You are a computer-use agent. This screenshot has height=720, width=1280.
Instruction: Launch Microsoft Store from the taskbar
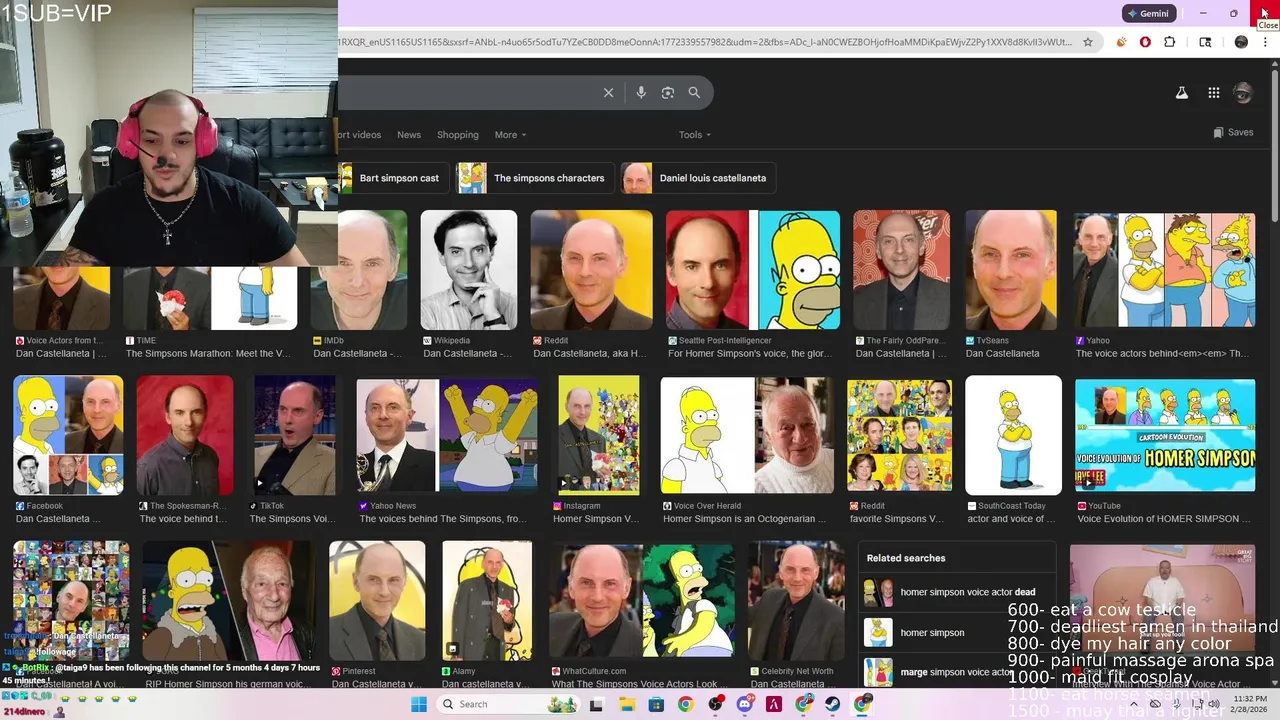point(656,704)
